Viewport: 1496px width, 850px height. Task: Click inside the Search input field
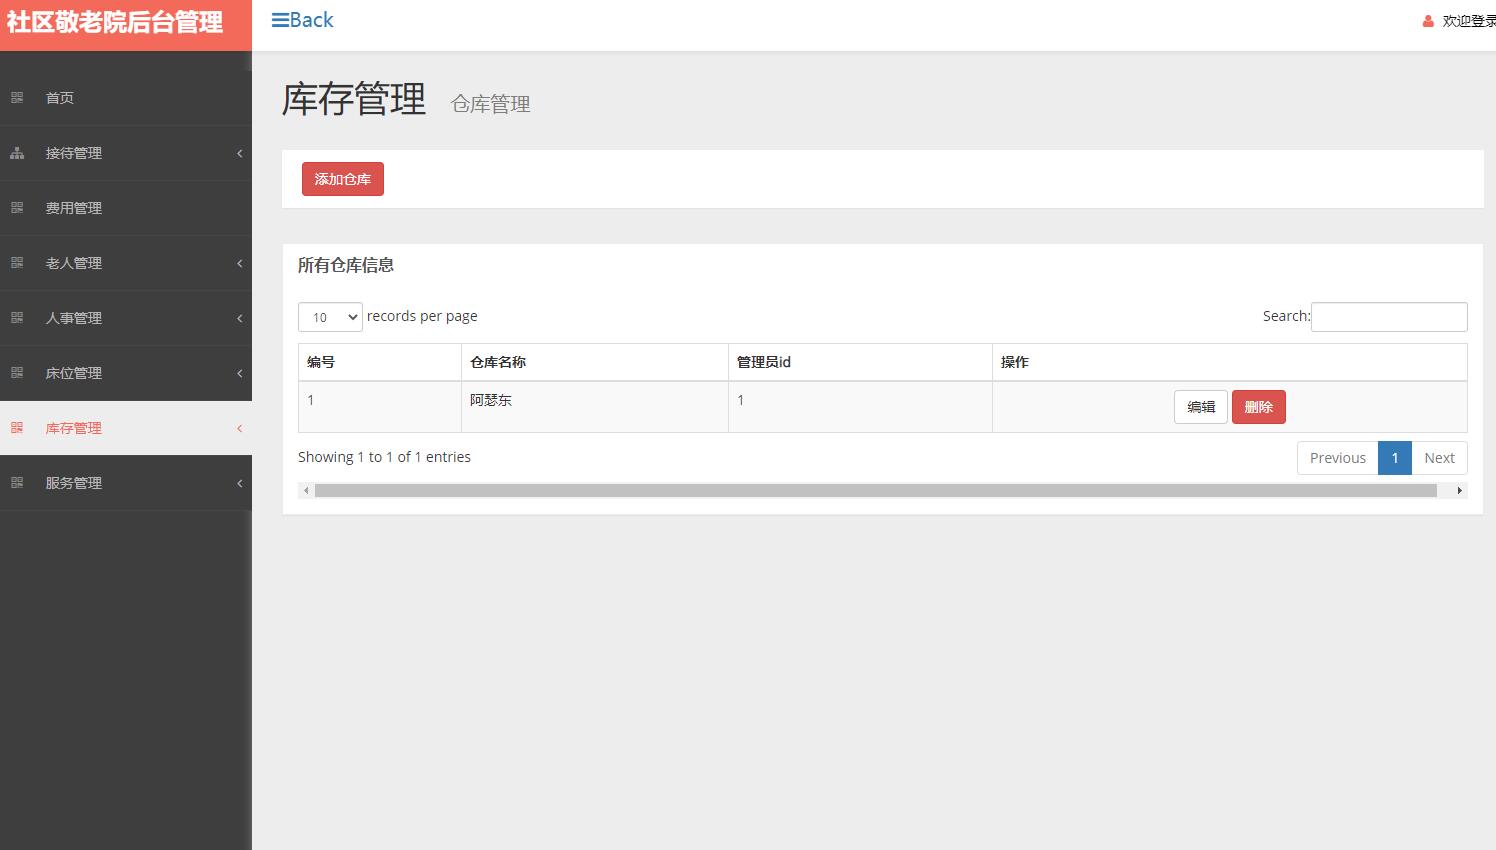click(1389, 316)
